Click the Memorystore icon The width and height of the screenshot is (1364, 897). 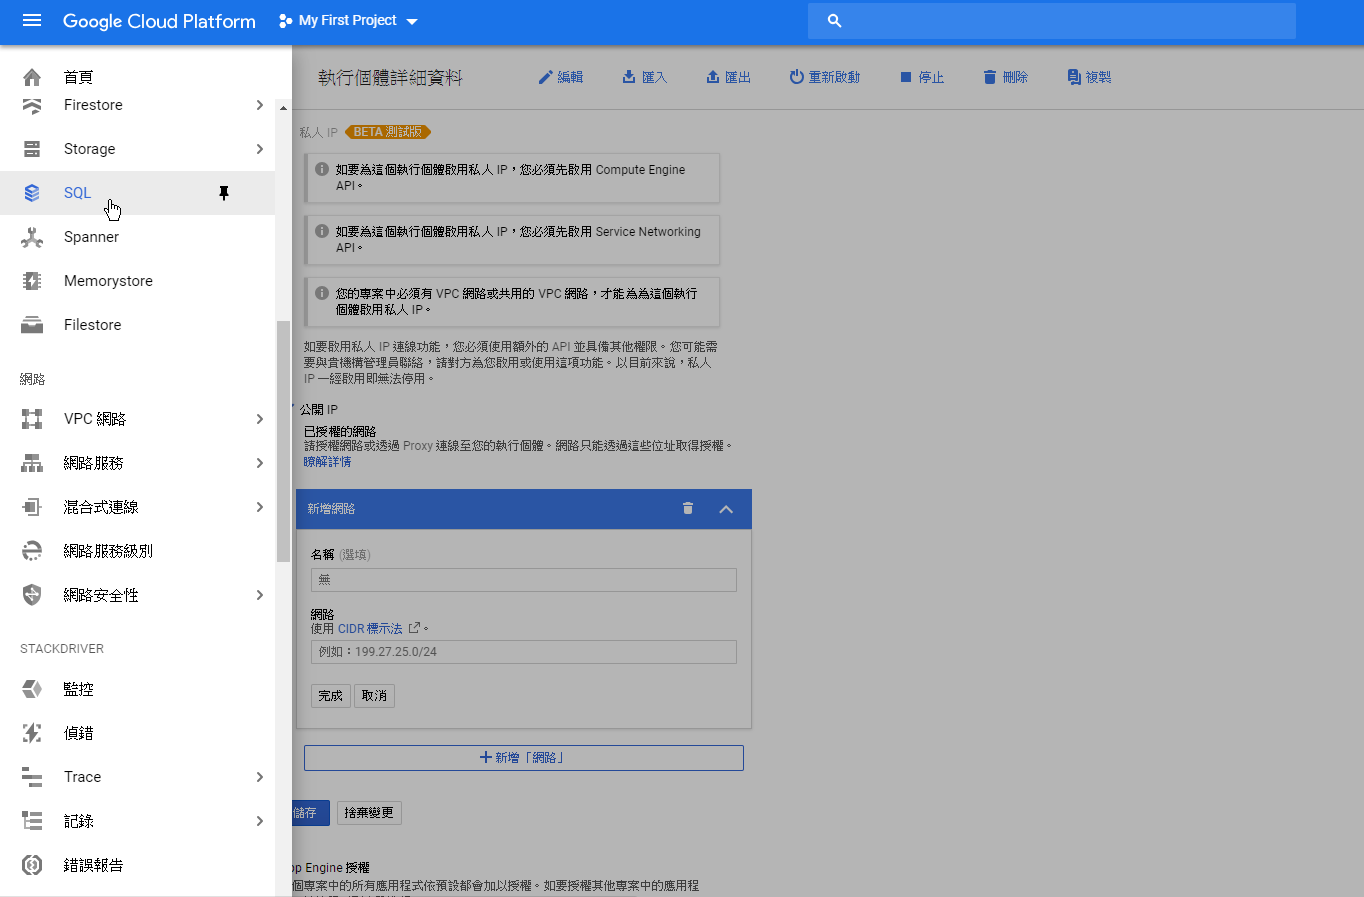(32, 281)
